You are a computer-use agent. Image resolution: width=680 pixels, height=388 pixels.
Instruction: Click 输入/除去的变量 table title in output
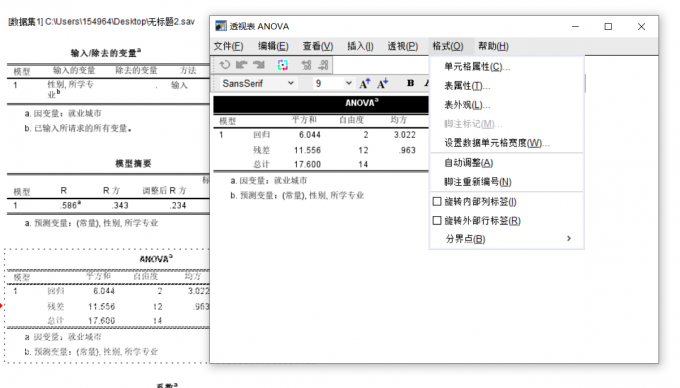[x=105, y=53]
